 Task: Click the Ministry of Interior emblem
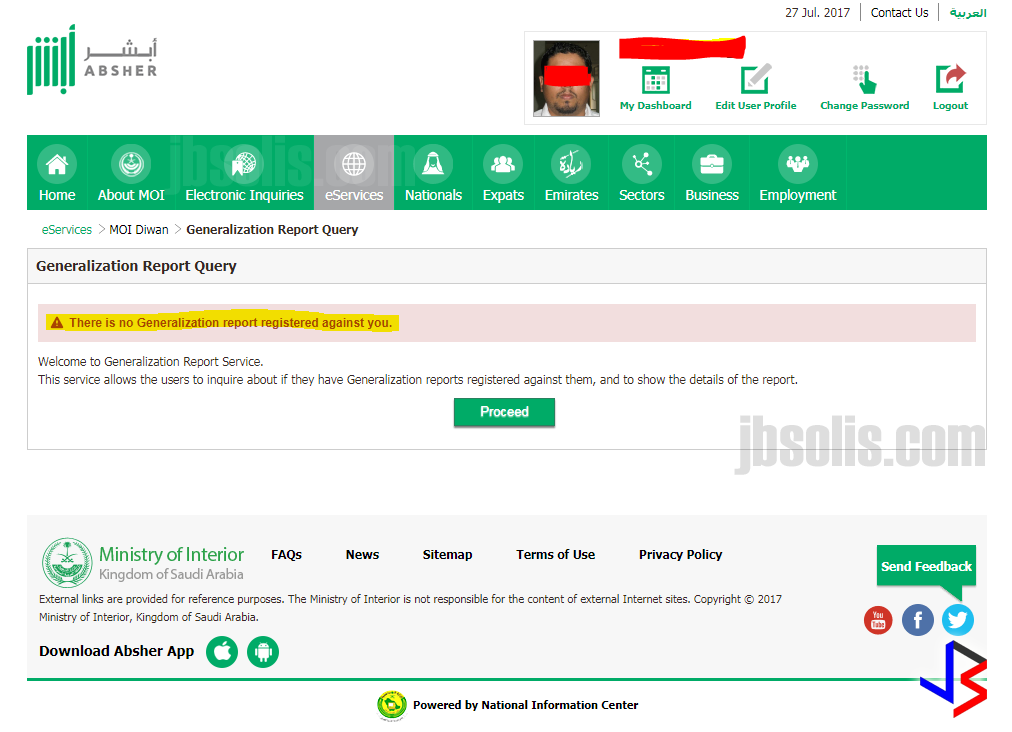pyautogui.click(x=67, y=563)
